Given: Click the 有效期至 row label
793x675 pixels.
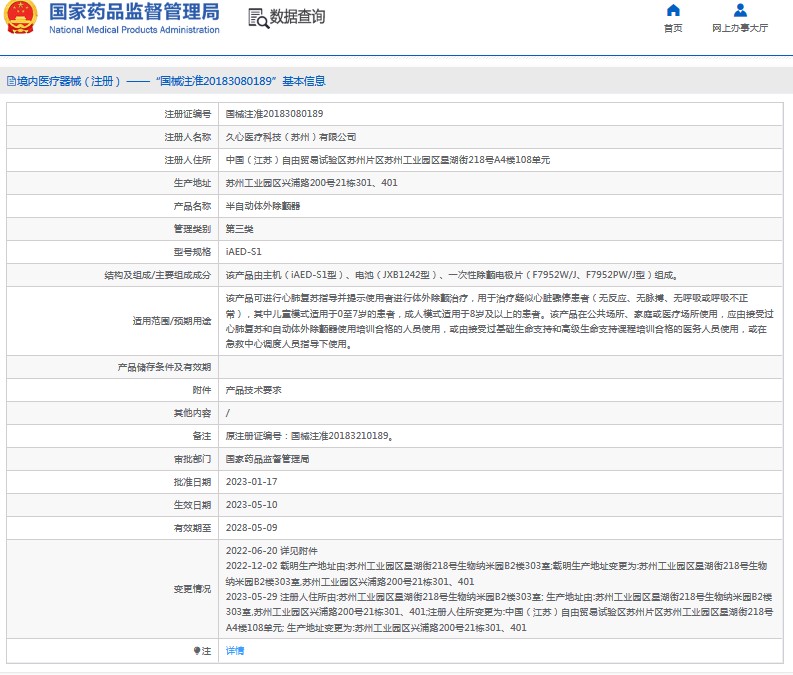Looking at the screenshot, I should (192, 528).
